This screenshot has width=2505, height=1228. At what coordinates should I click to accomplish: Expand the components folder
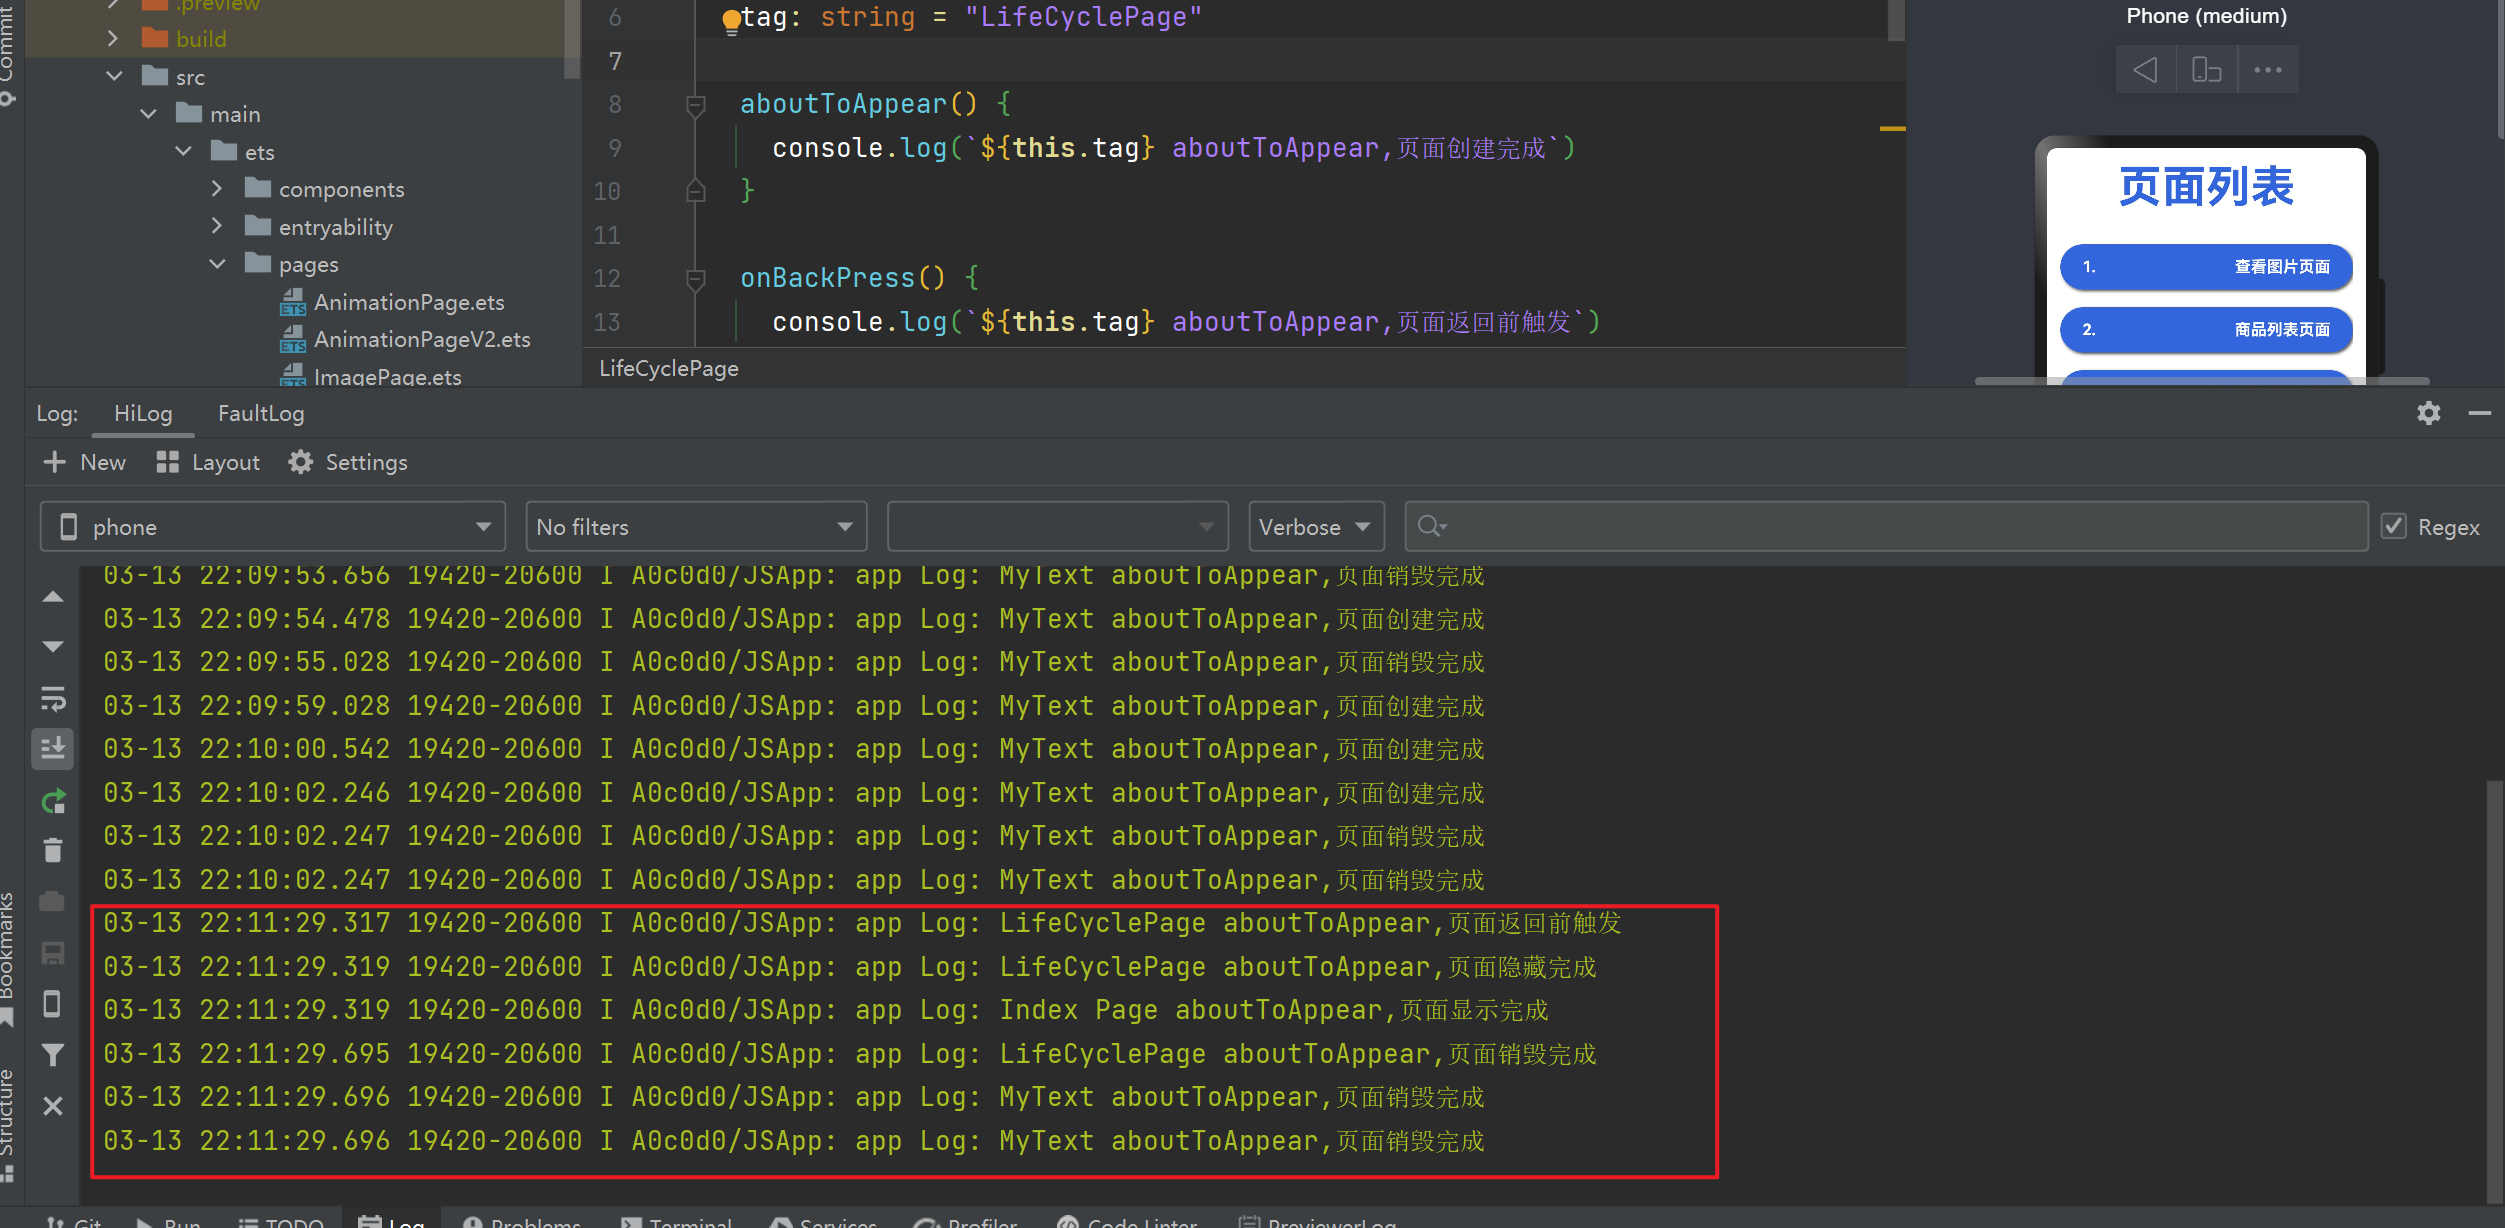coord(217,189)
